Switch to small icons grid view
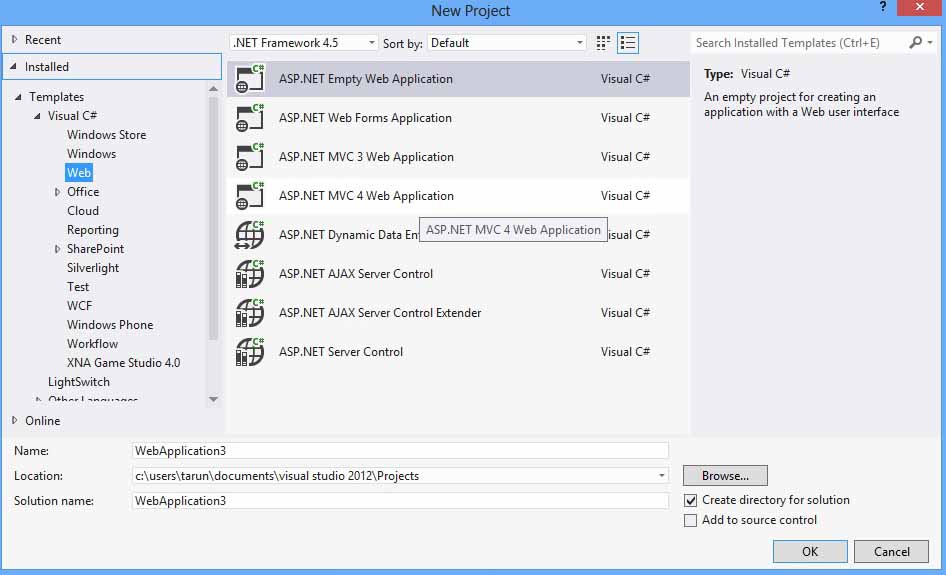Image resolution: width=946 pixels, height=575 pixels. coord(603,43)
